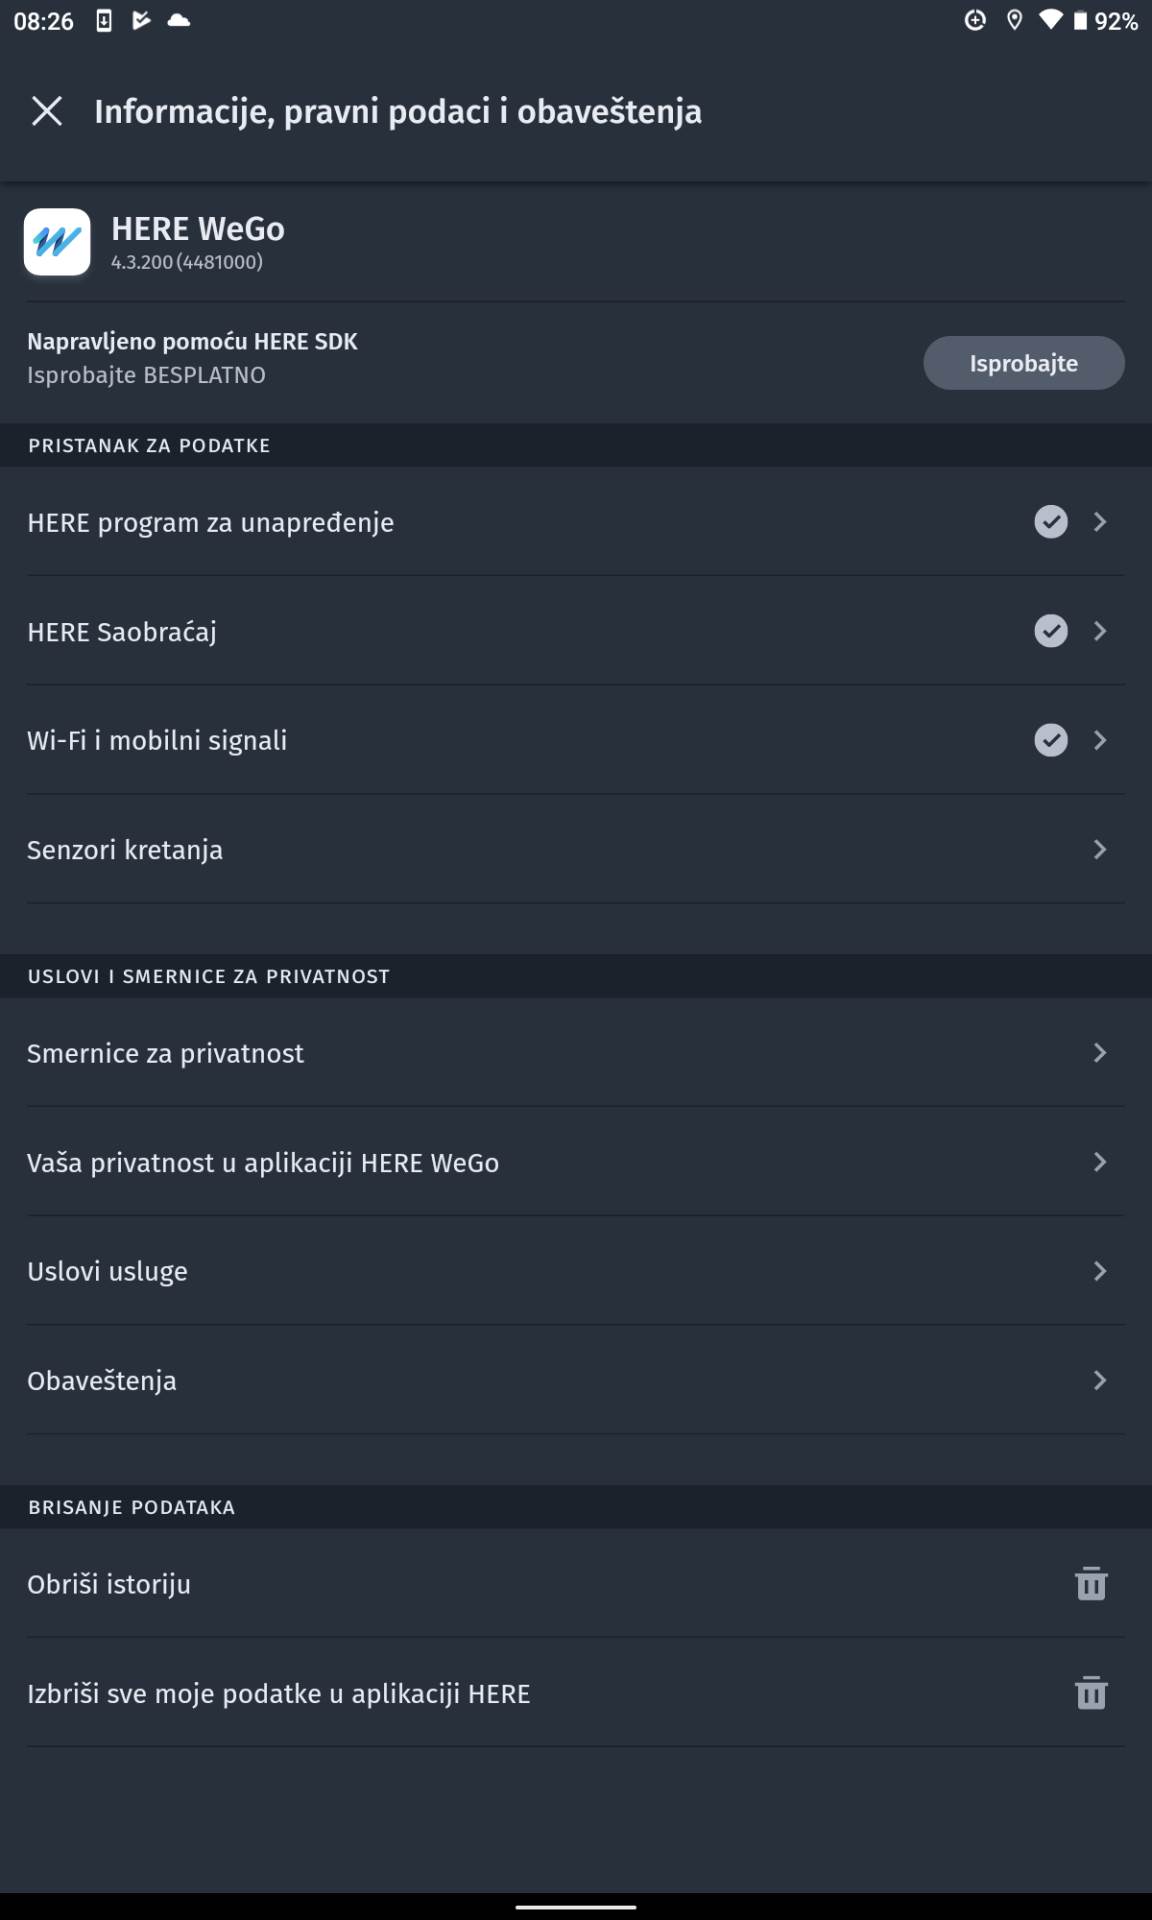Expand Senzori kretanja with its chevron
Viewport: 1152px width, 1920px height.
1100,849
